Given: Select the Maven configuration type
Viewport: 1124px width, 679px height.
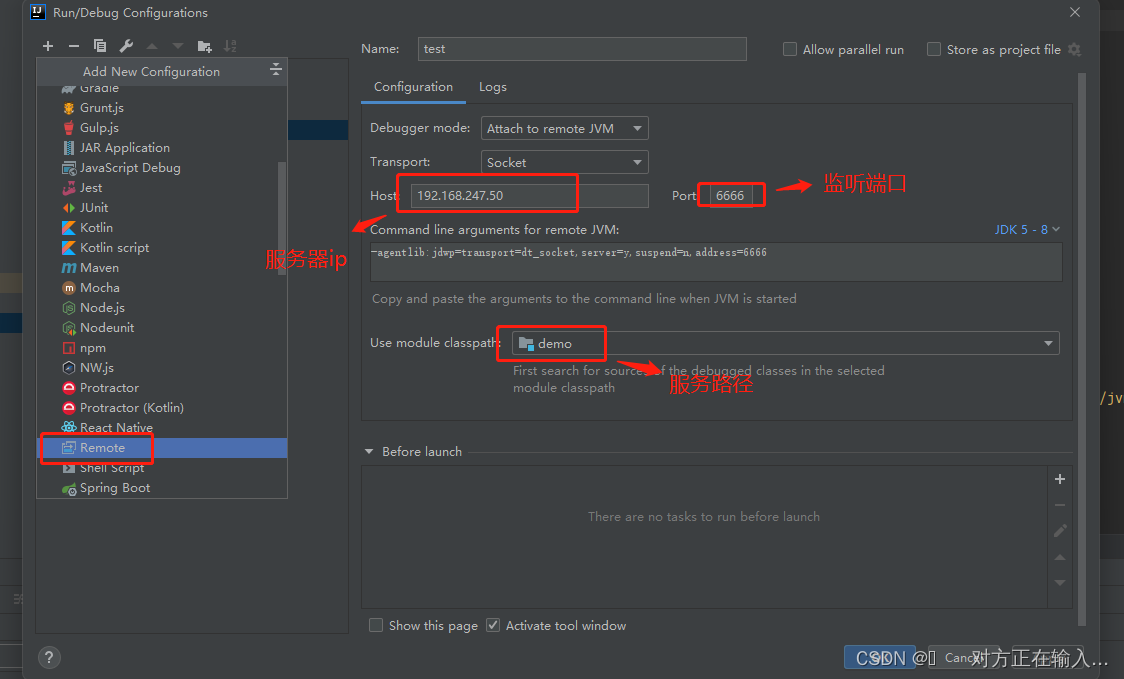Looking at the screenshot, I should coord(98,267).
